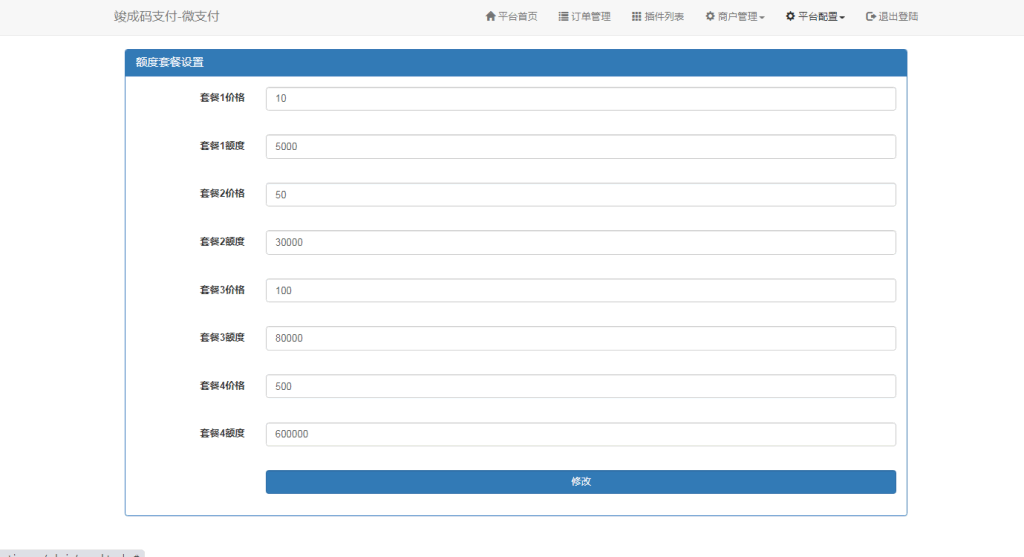
Task: Focus the 套餐3价格 field showing 100
Action: tap(580, 290)
